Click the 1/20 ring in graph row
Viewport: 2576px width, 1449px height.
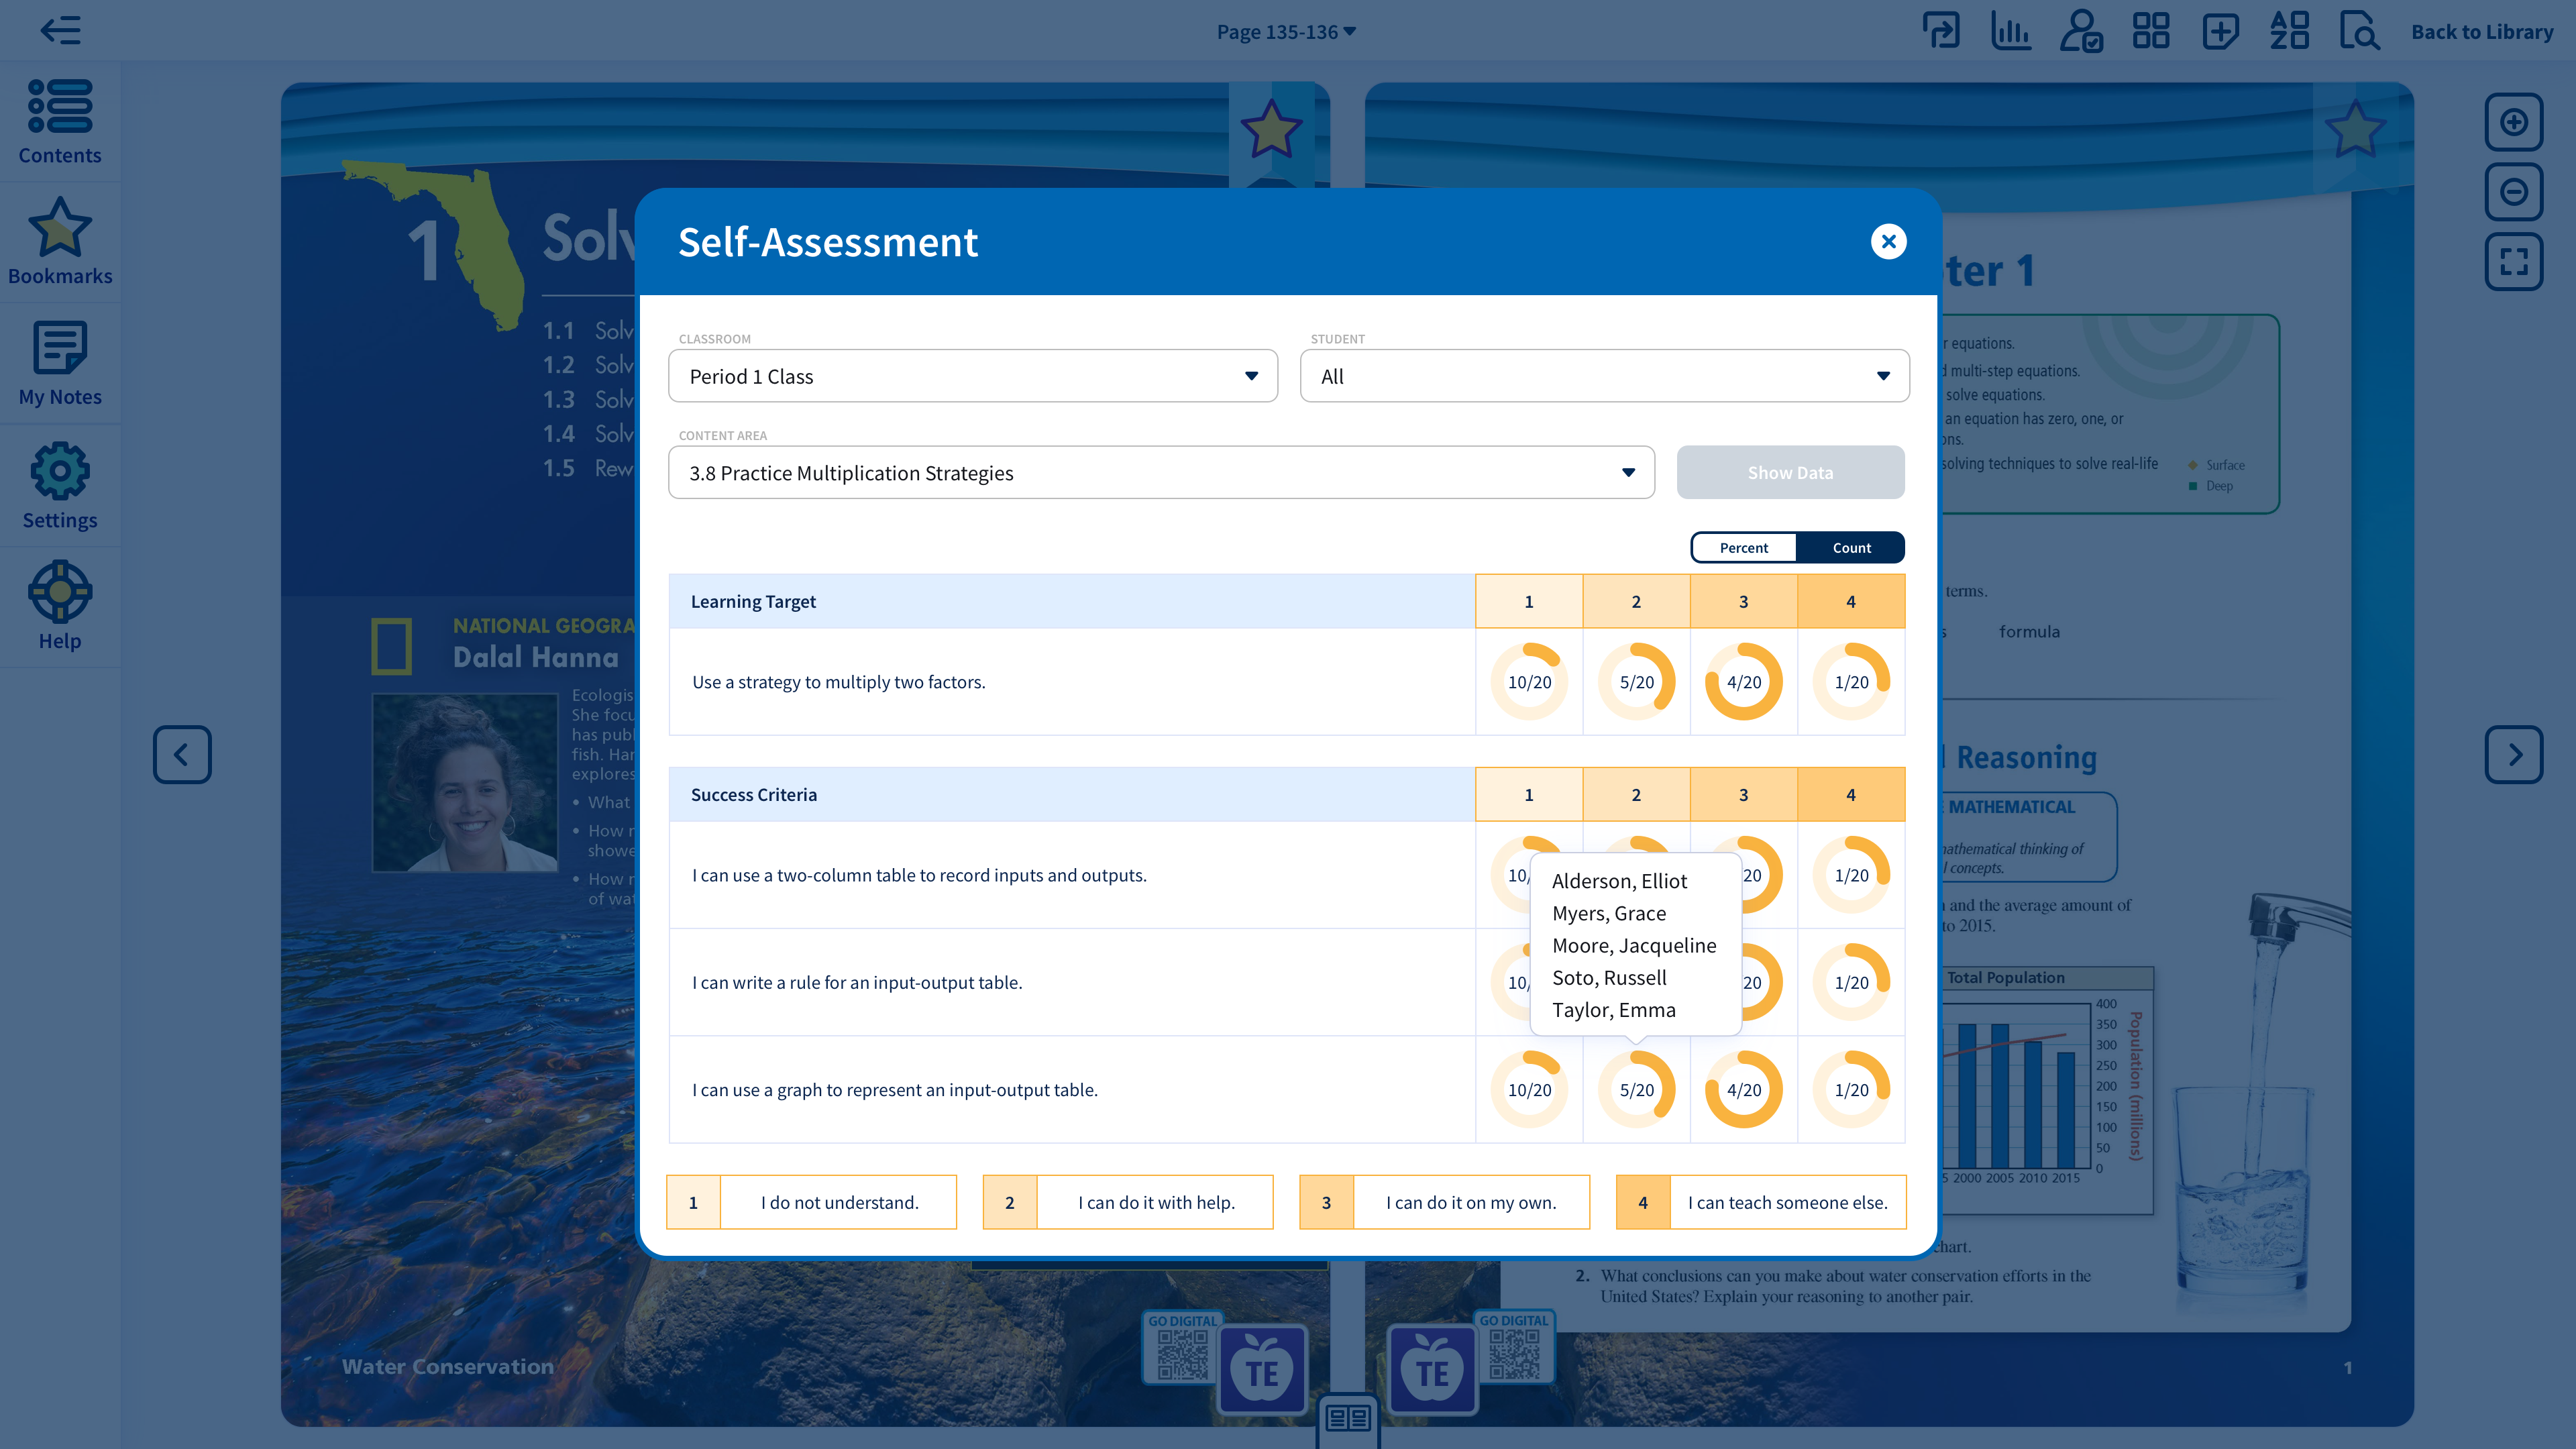[x=1851, y=1090]
